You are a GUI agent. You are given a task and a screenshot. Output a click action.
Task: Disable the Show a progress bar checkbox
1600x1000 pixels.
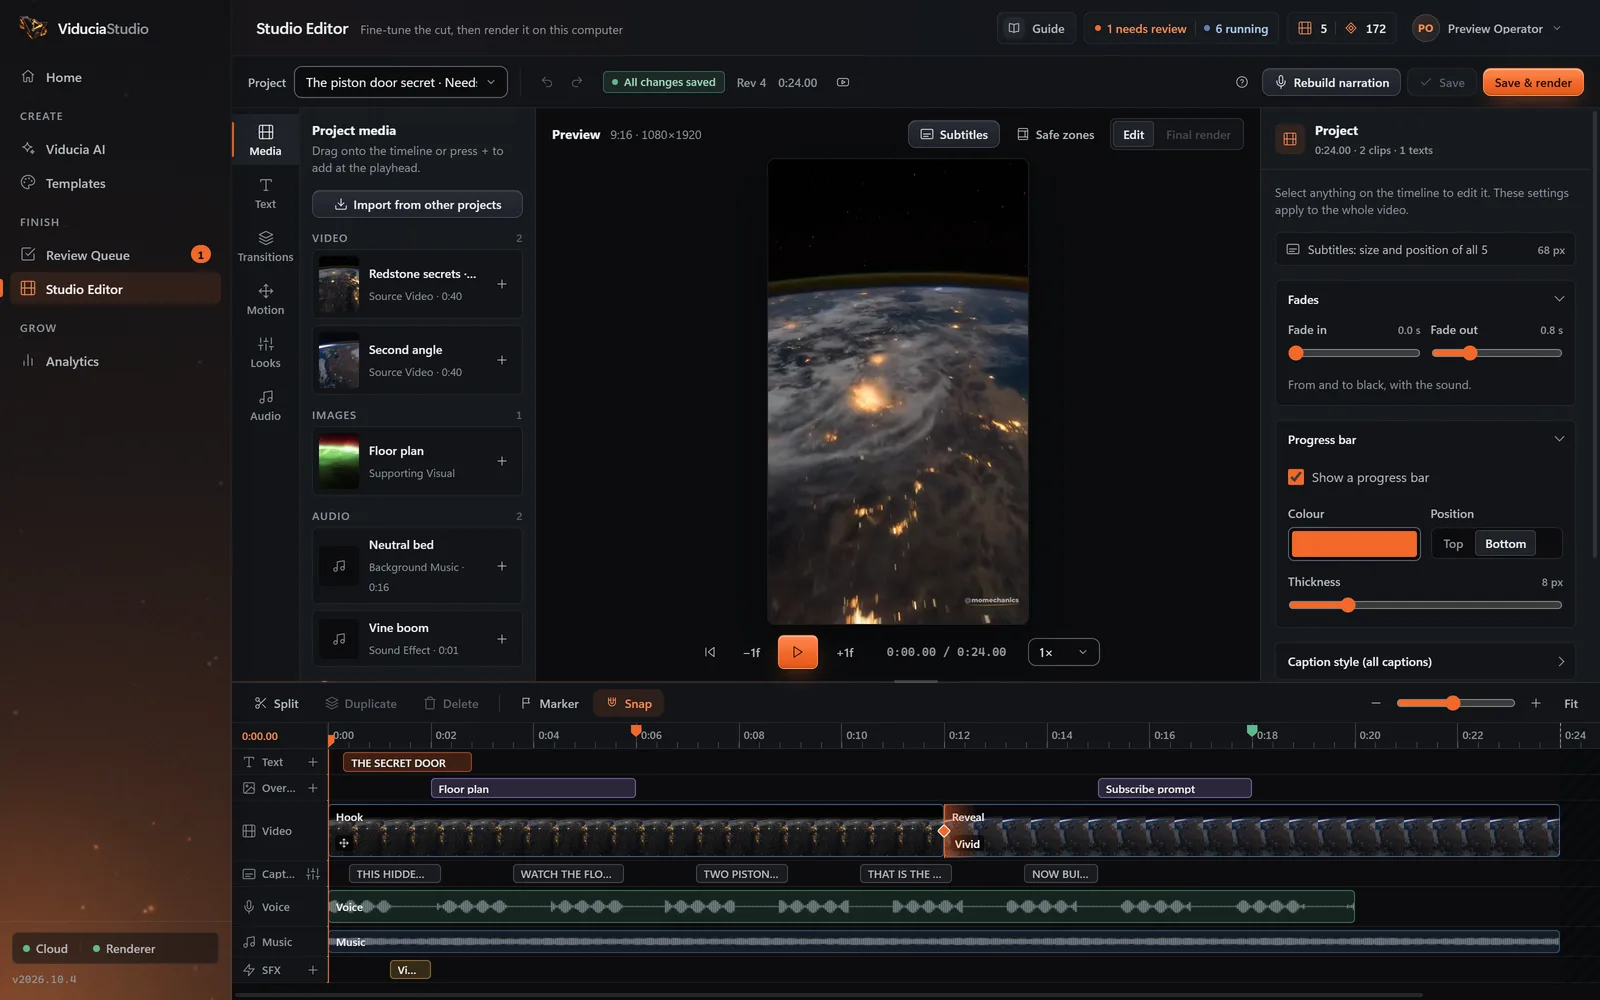coord(1296,477)
